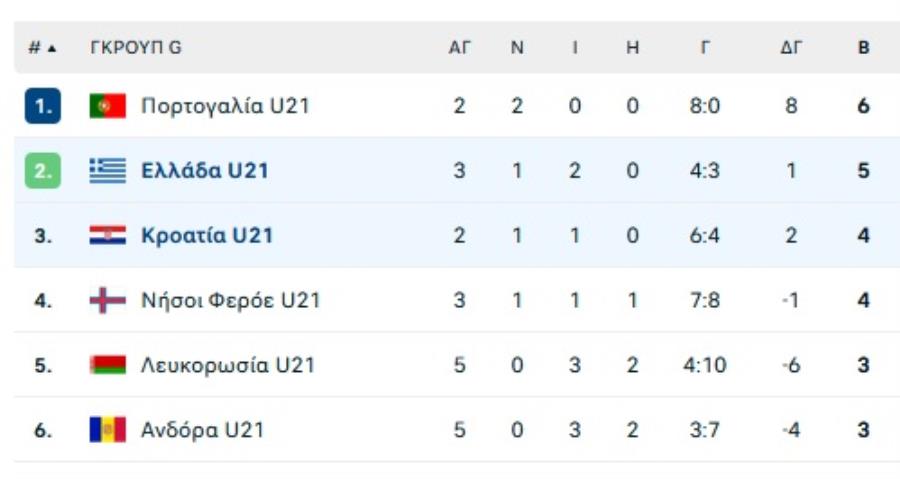Click the B points column header

click(x=863, y=48)
